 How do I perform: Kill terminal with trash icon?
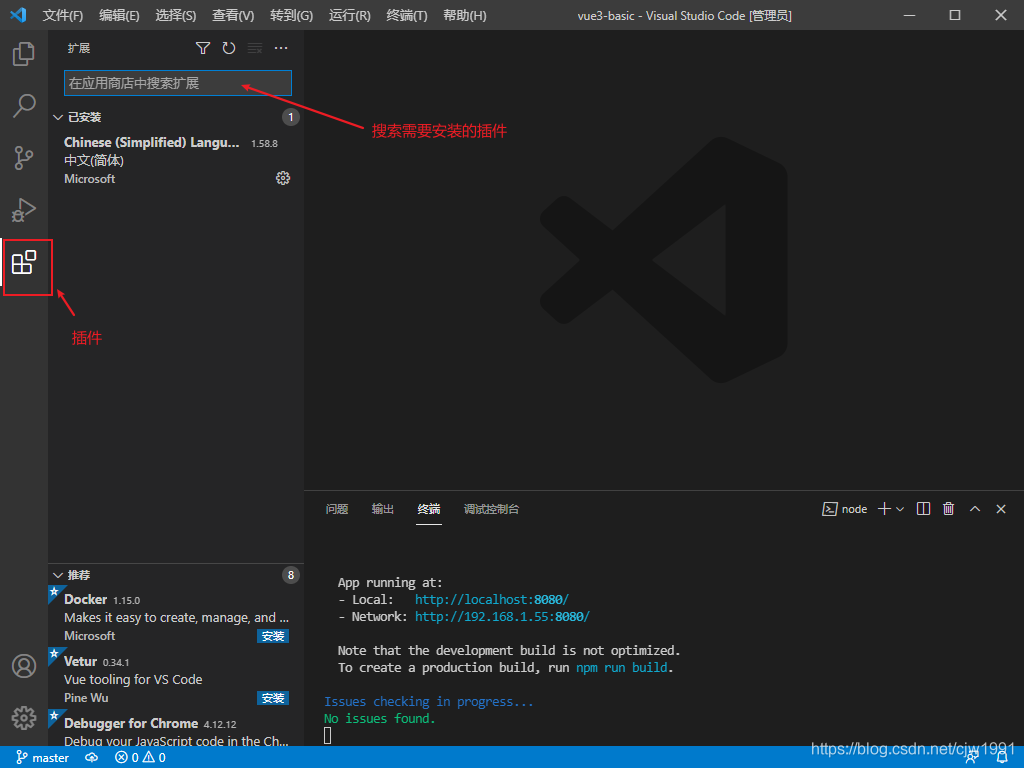(949, 509)
